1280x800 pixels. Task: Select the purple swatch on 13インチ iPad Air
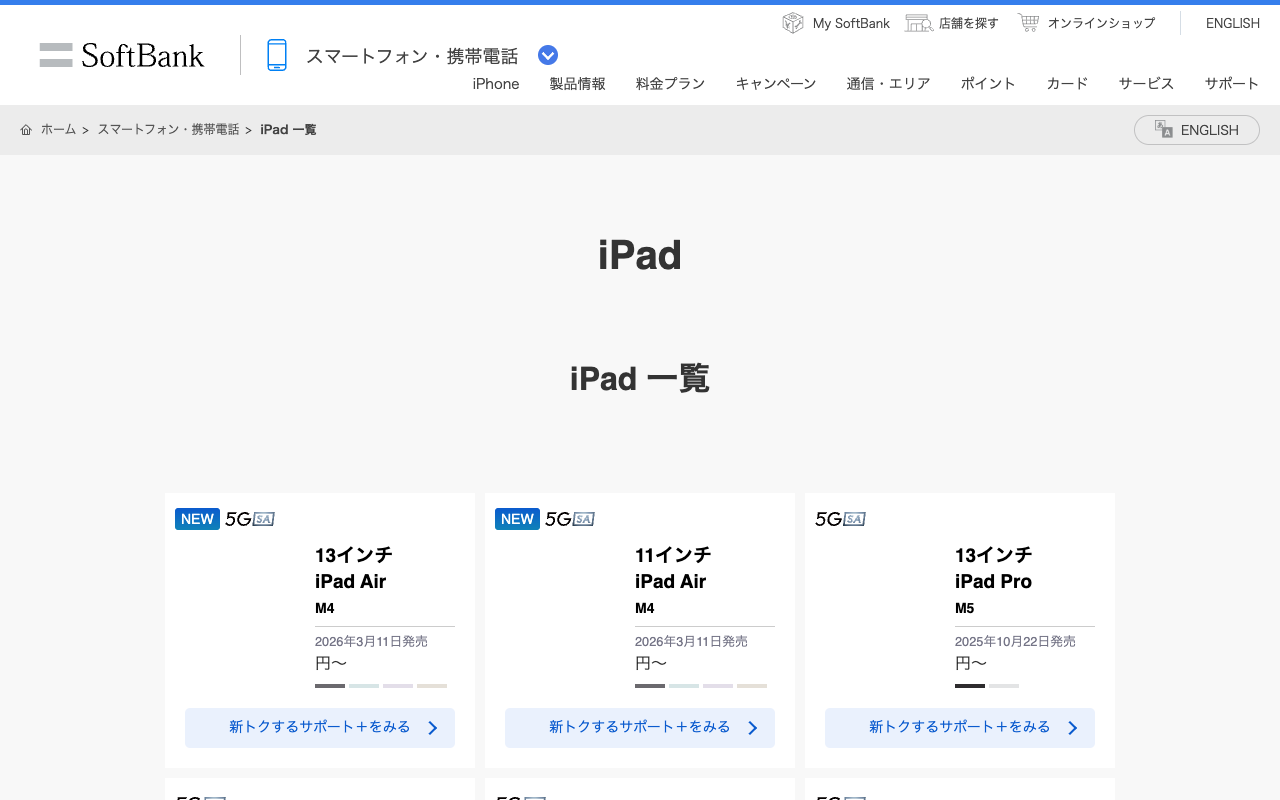coord(398,686)
